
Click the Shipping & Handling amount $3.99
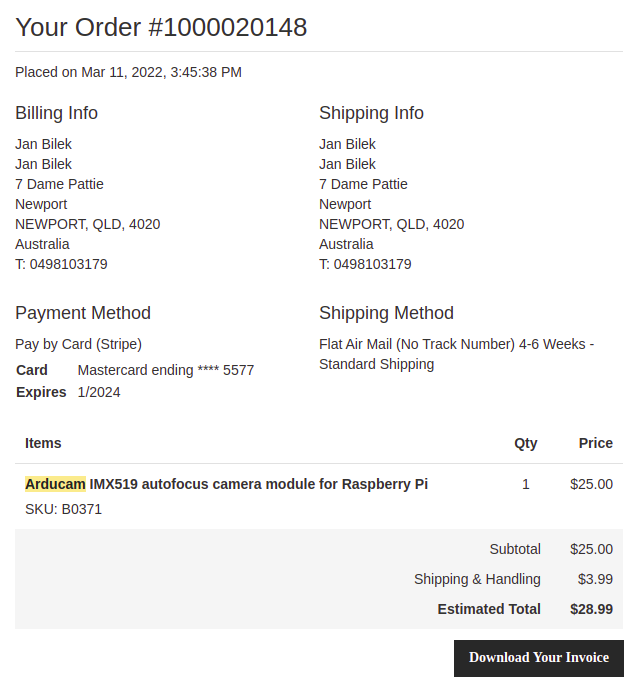click(595, 579)
